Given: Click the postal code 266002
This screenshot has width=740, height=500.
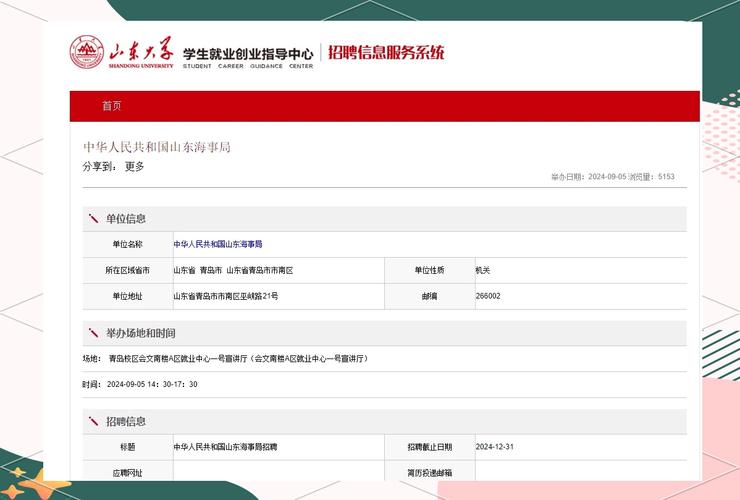Looking at the screenshot, I should click(488, 296).
